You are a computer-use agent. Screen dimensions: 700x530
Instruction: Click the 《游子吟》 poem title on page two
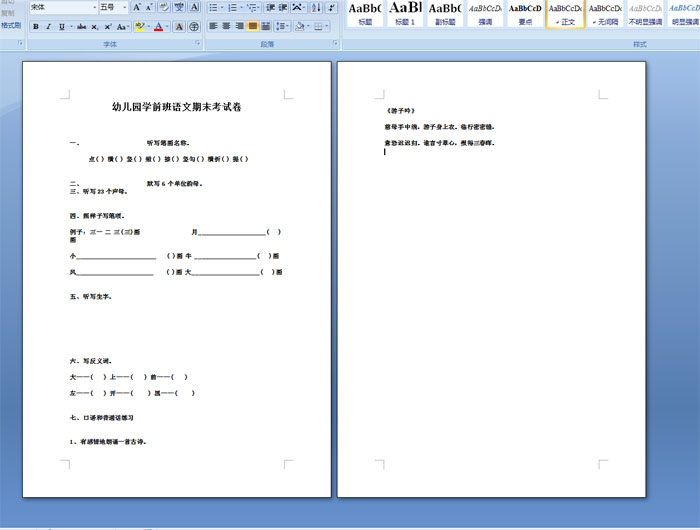tap(400, 111)
